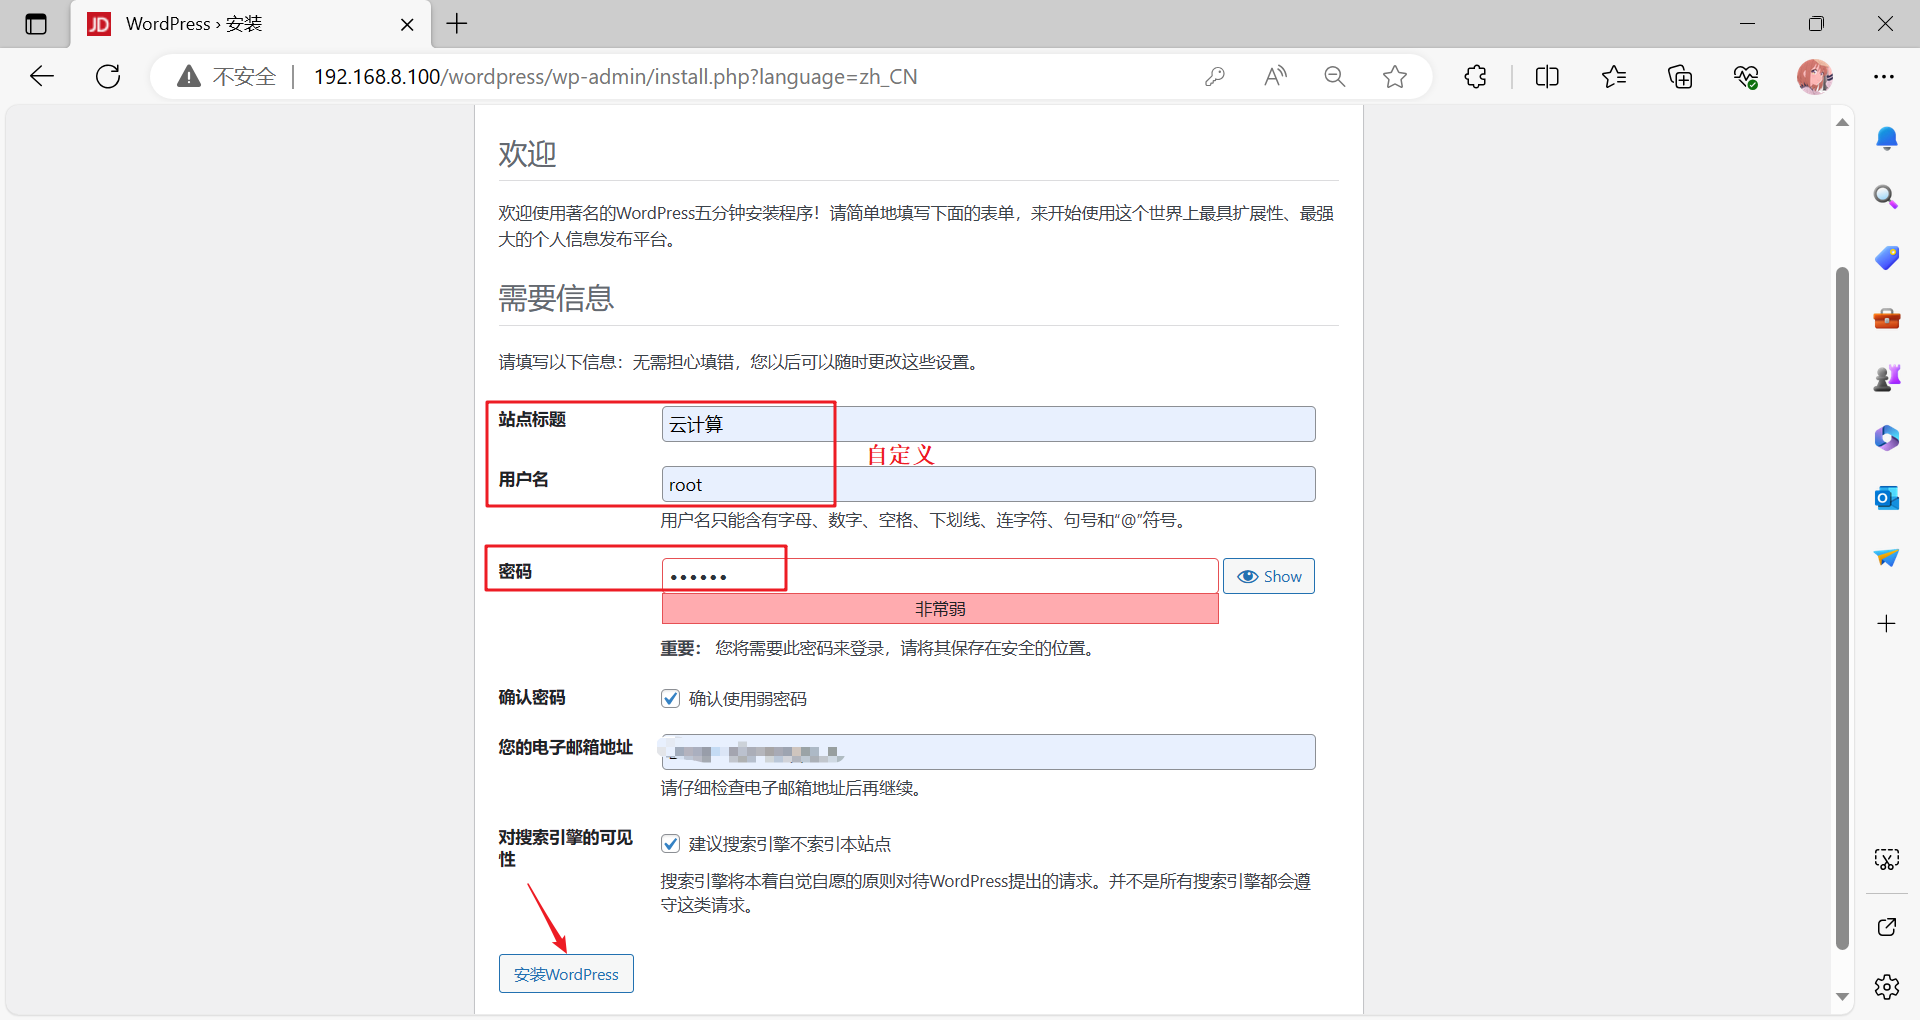This screenshot has width=1920, height=1020.
Task: Click the Install WordPress button
Action: click(x=566, y=974)
